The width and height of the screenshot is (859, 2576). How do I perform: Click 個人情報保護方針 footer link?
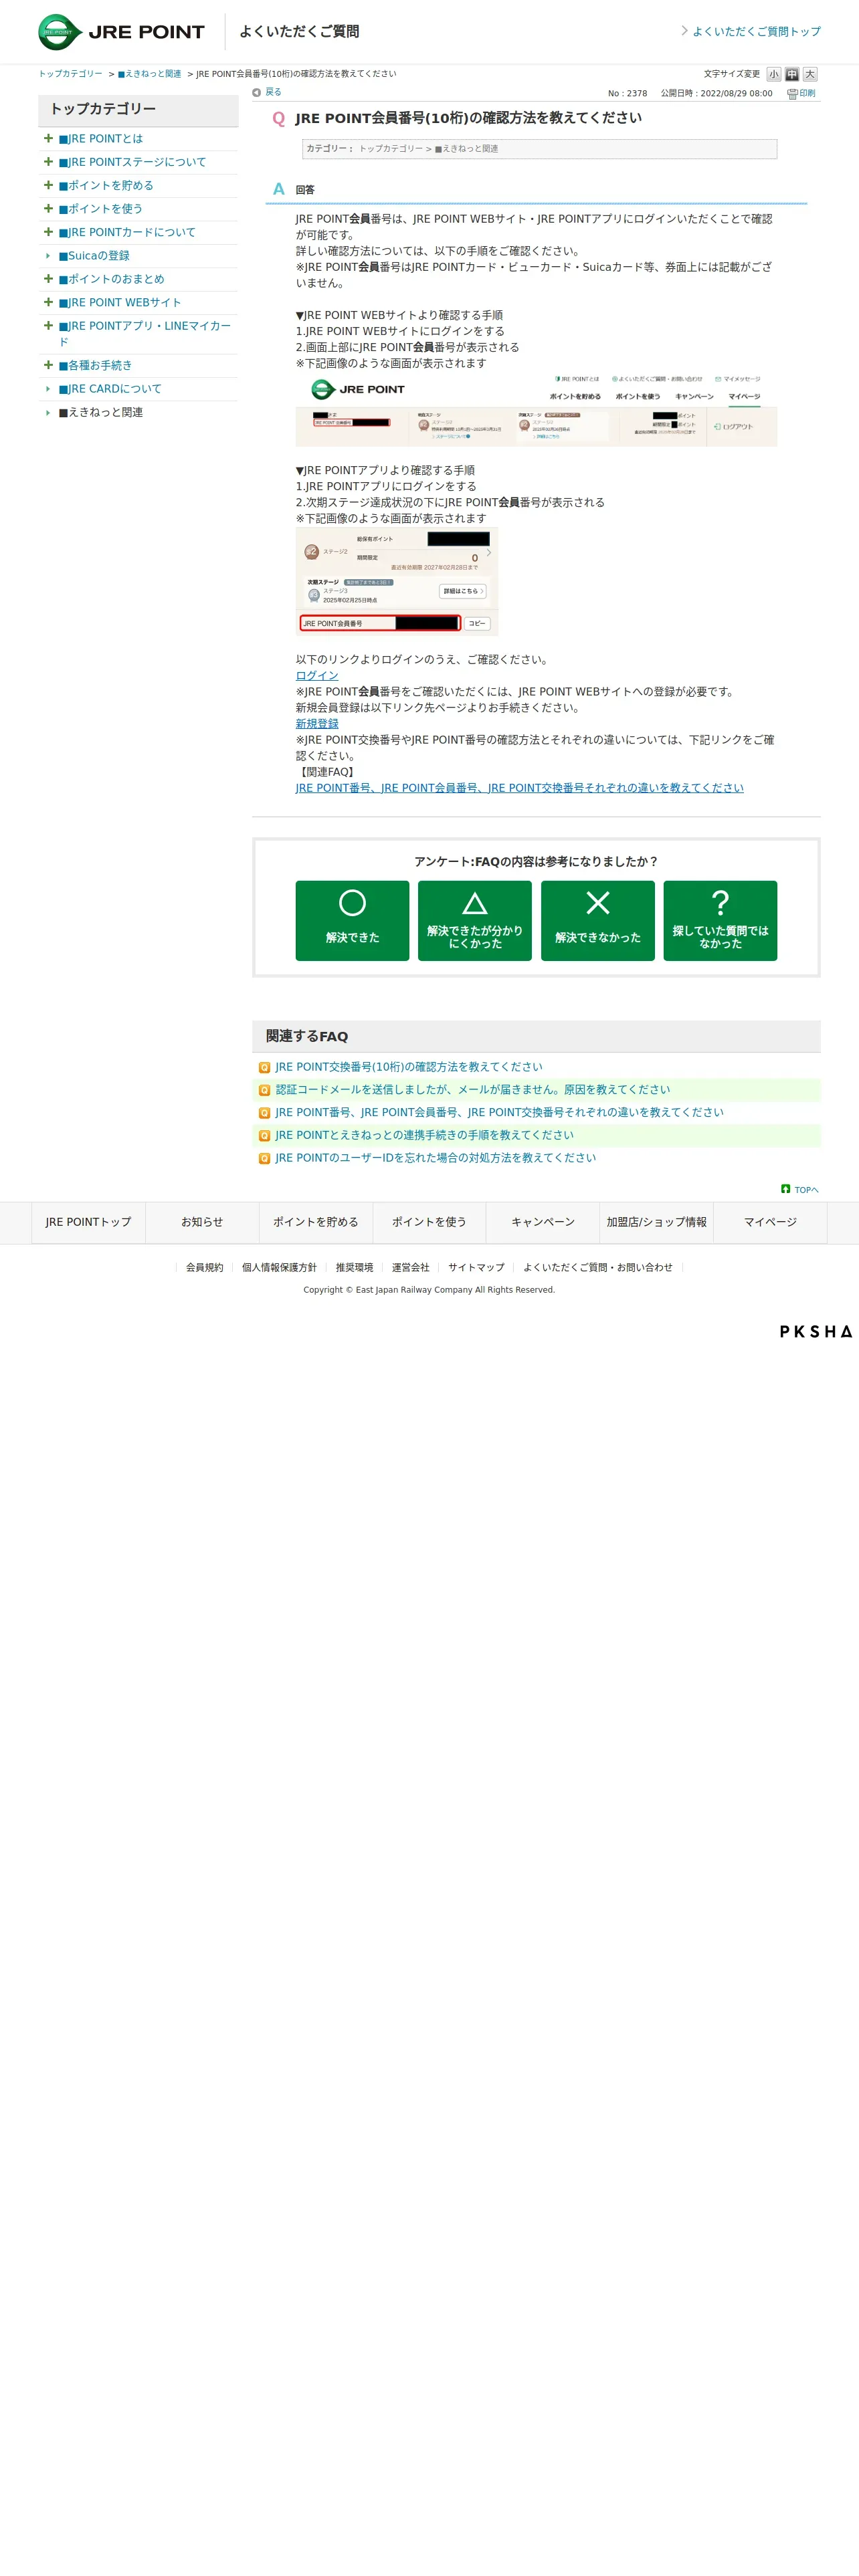(x=279, y=1267)
